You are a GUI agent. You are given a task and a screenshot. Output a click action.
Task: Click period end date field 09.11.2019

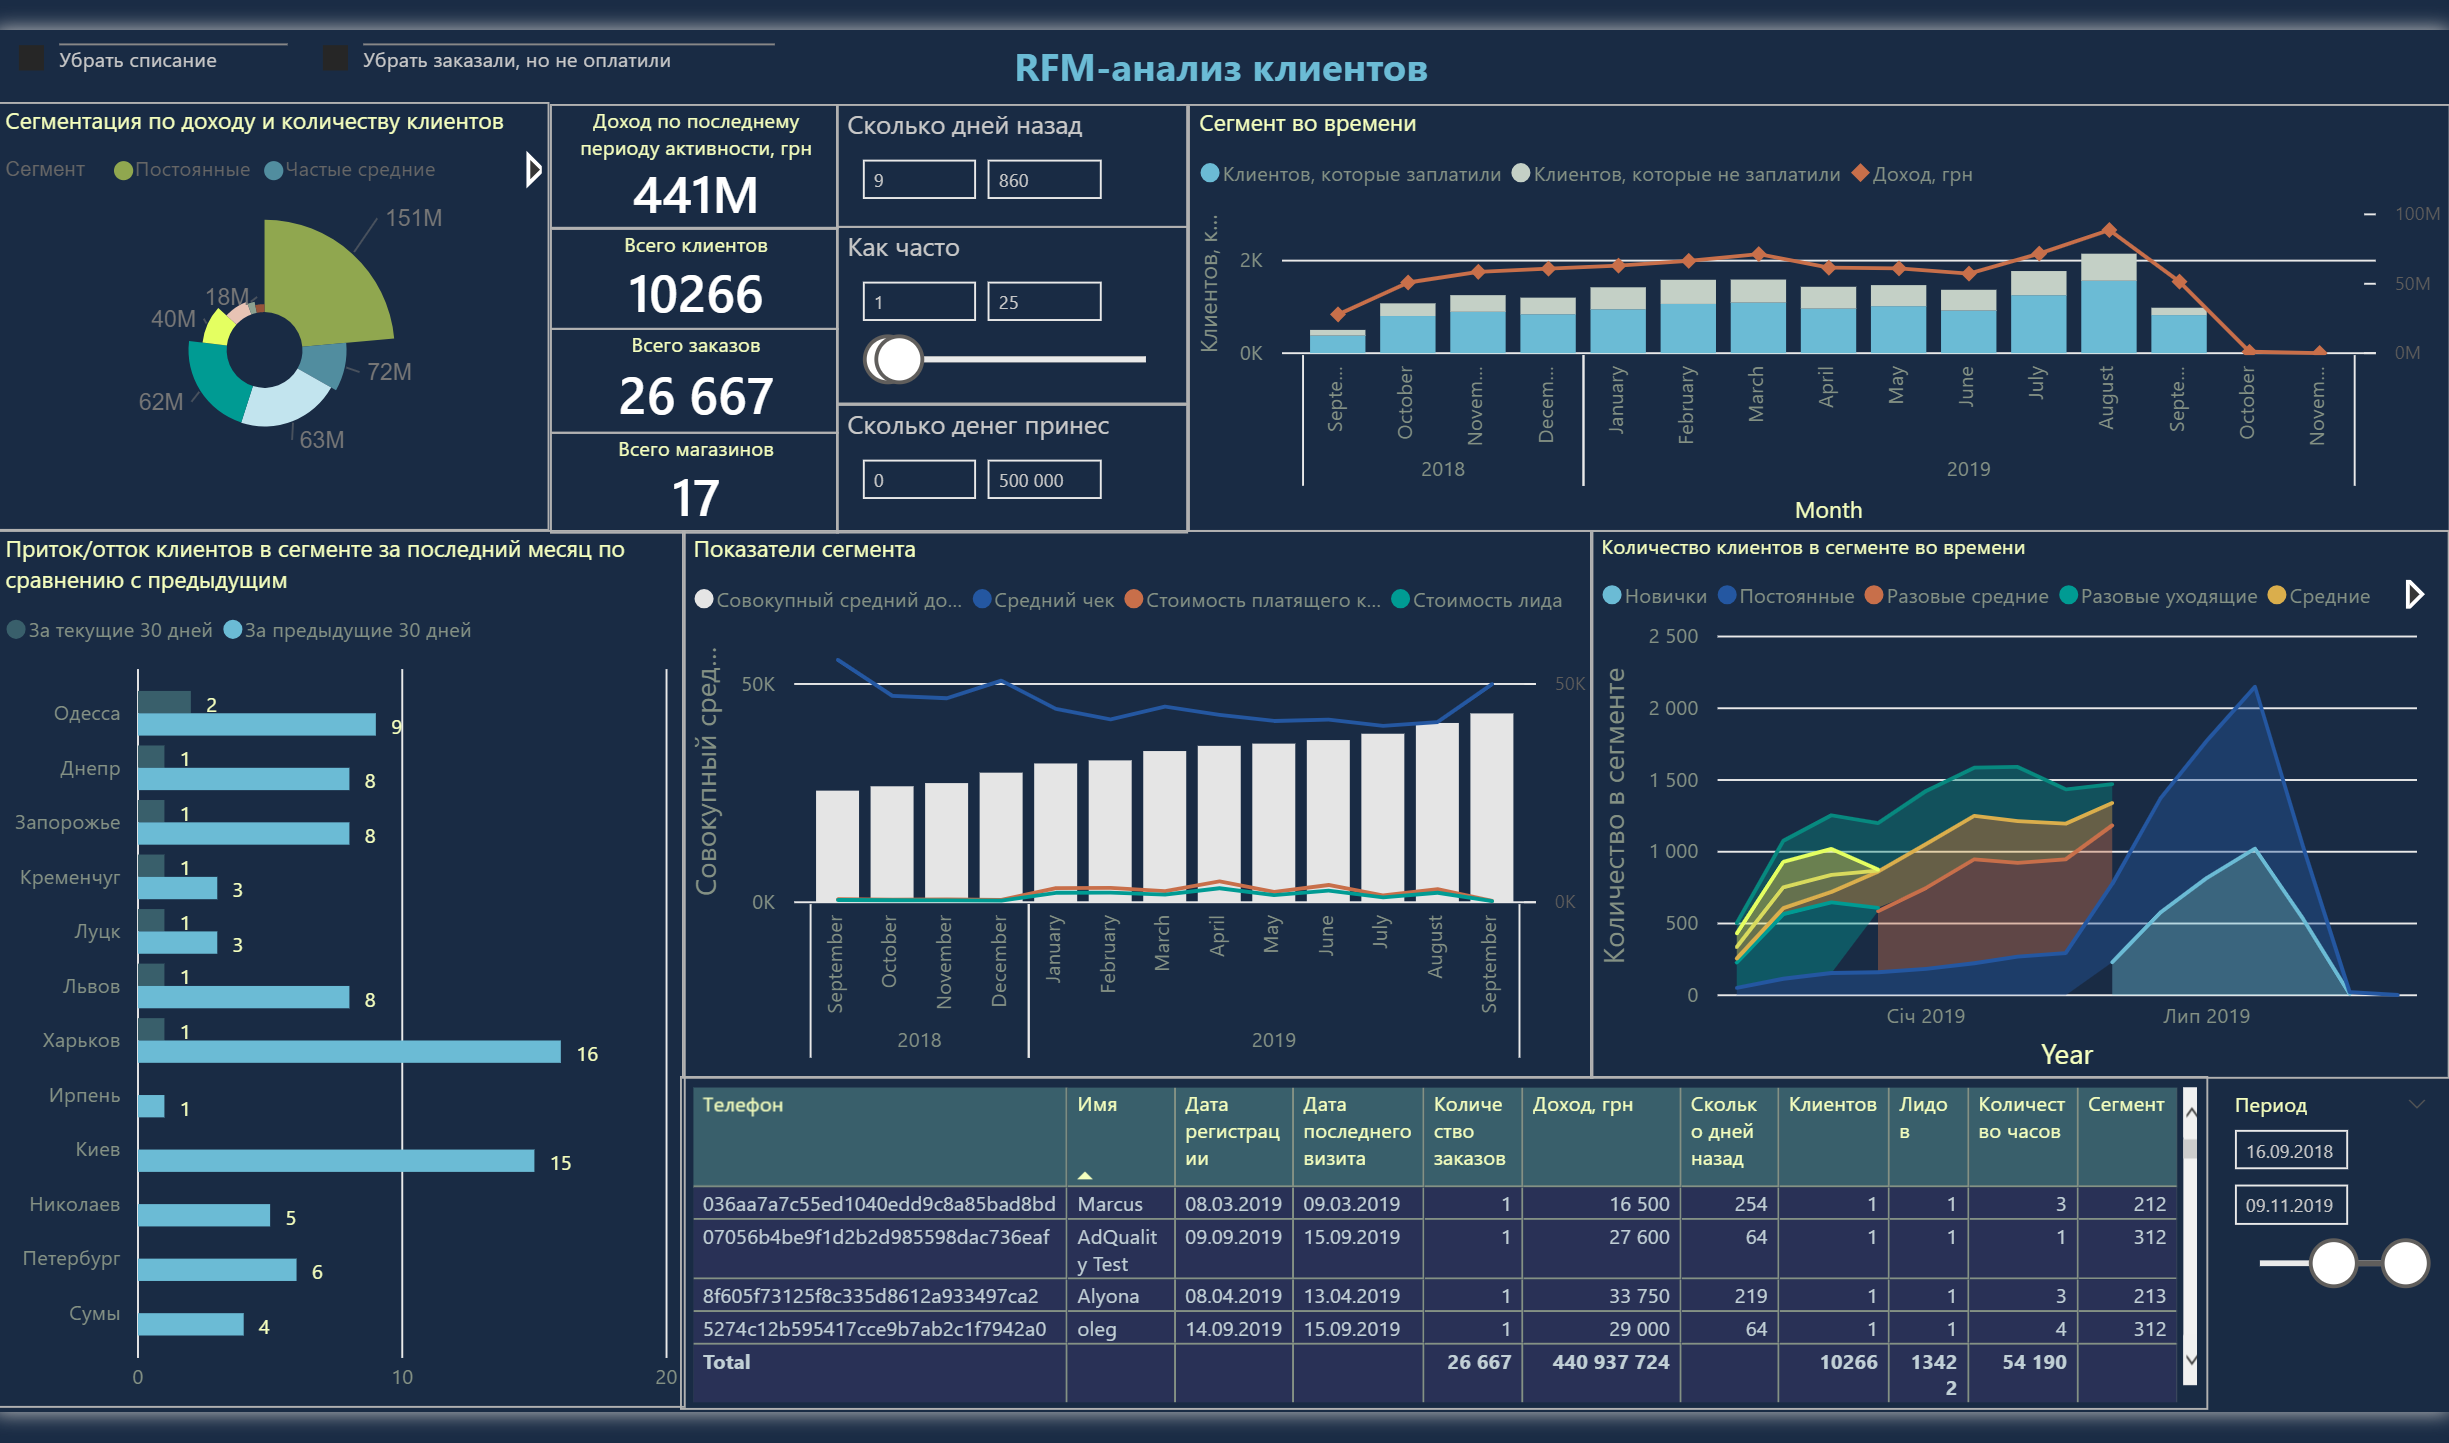click(2290, 1205)
